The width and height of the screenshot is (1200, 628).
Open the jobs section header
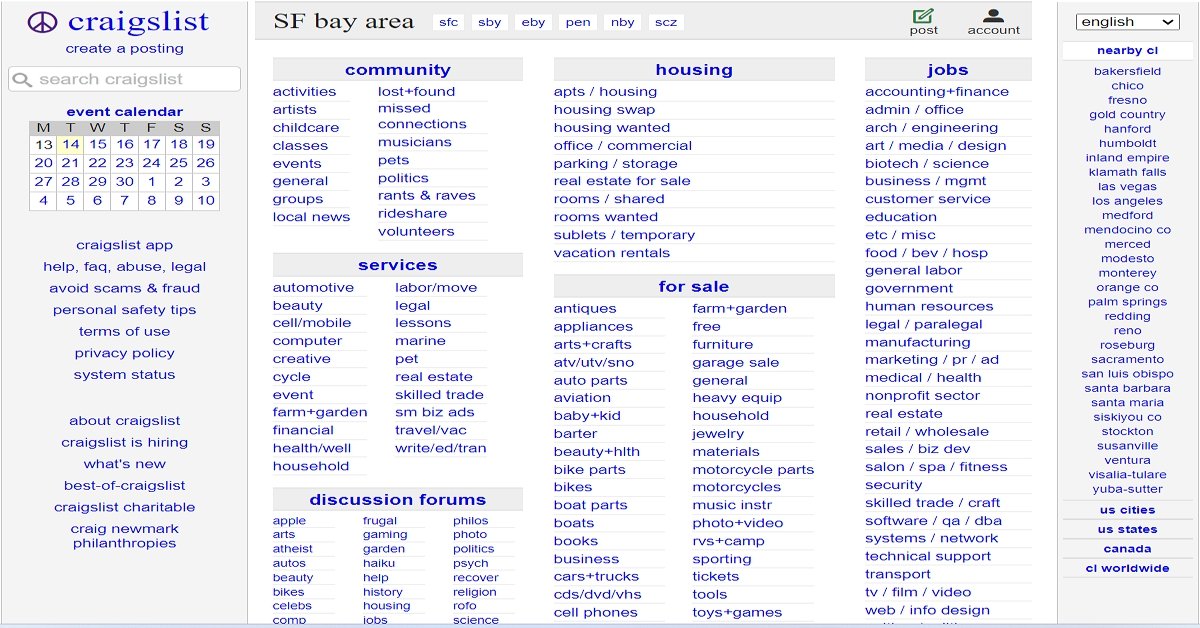pyautogui.click(x=948, y=70)
